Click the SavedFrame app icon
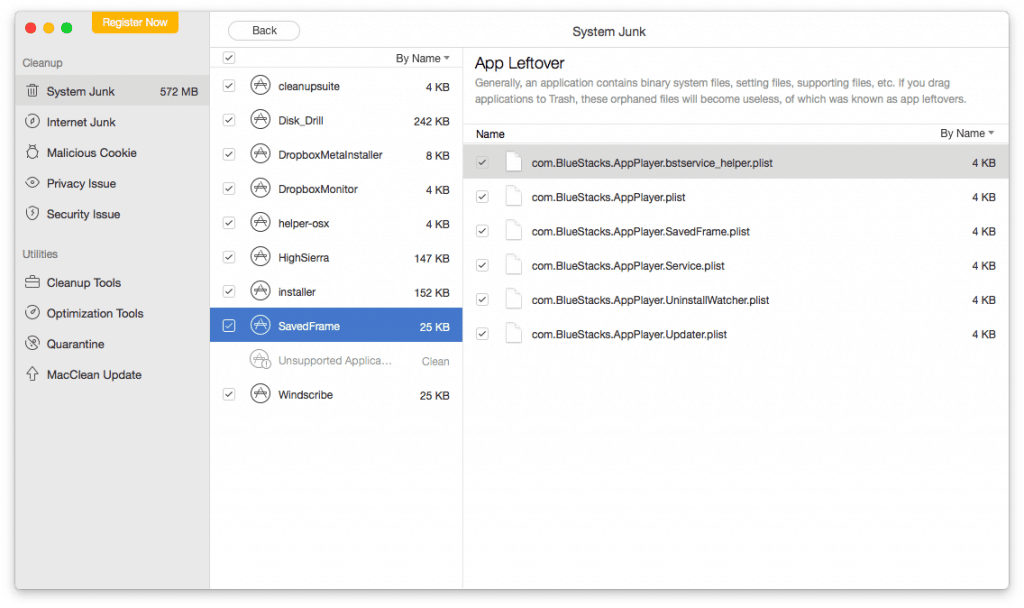This screenshot has width=1024, height=608. 261,325
